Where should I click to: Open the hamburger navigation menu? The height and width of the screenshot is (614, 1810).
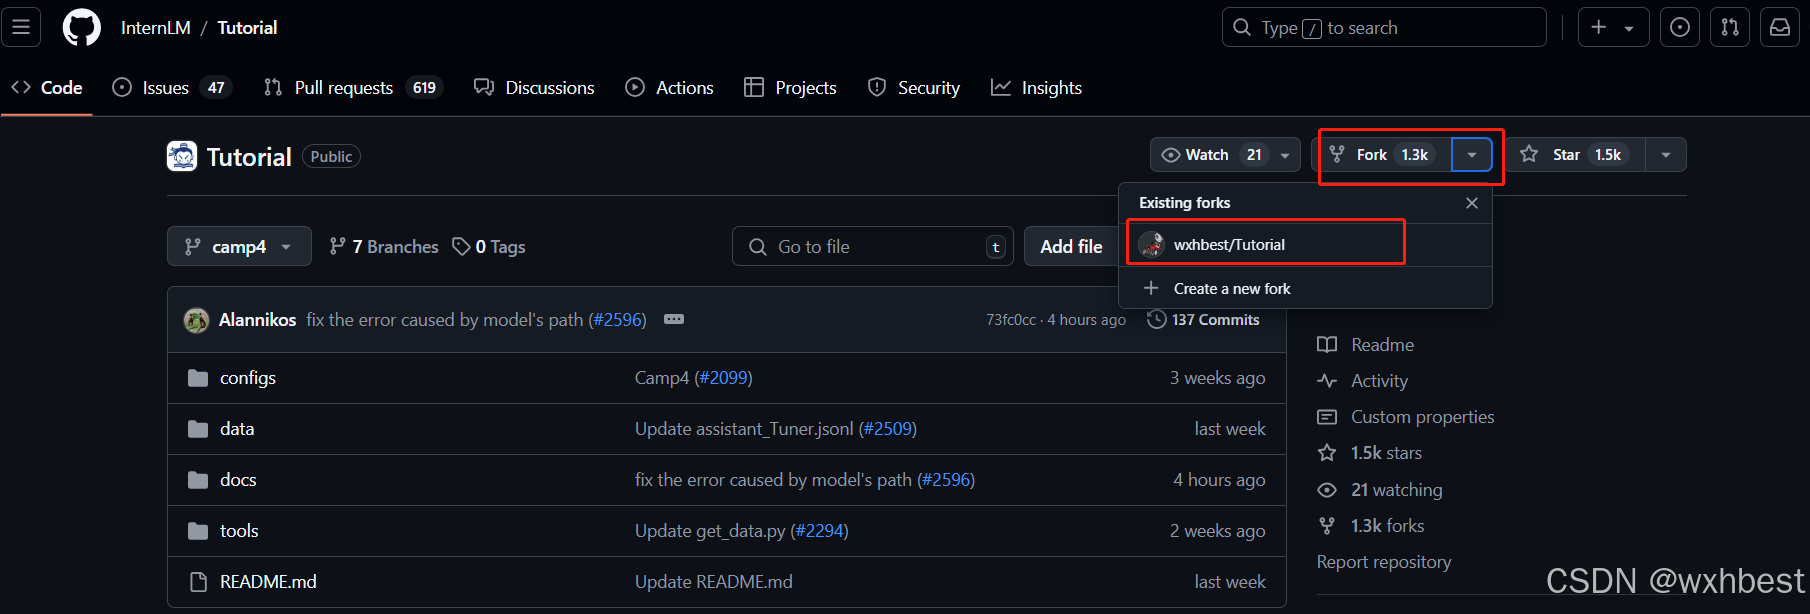point(21,27)
